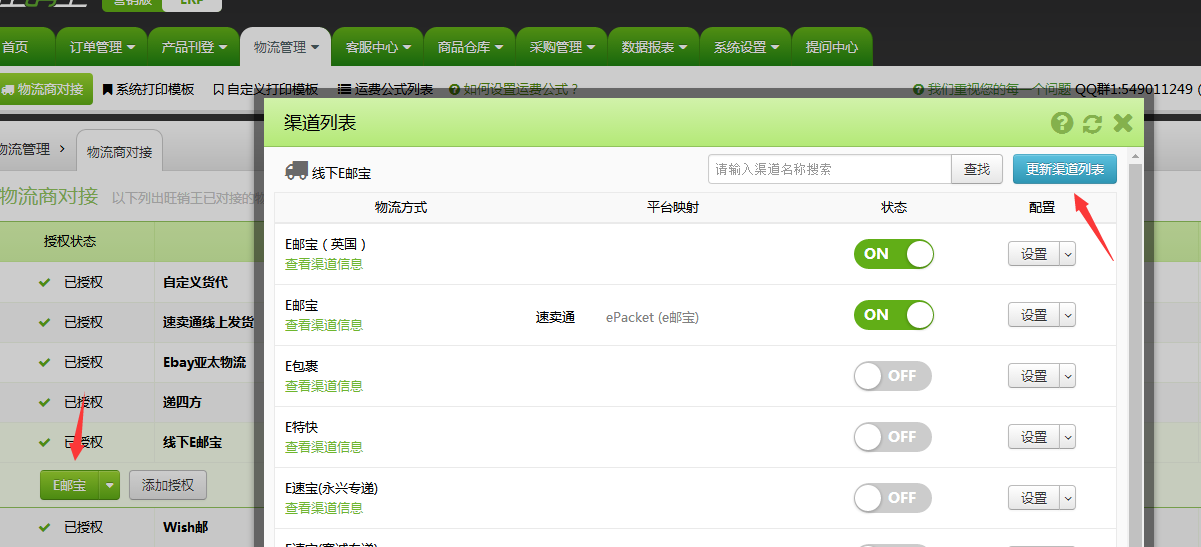Screen dimensions: 1201x547
Task: Turn off the E邮宝（英国）switch
Action: (x=893, y=254)
